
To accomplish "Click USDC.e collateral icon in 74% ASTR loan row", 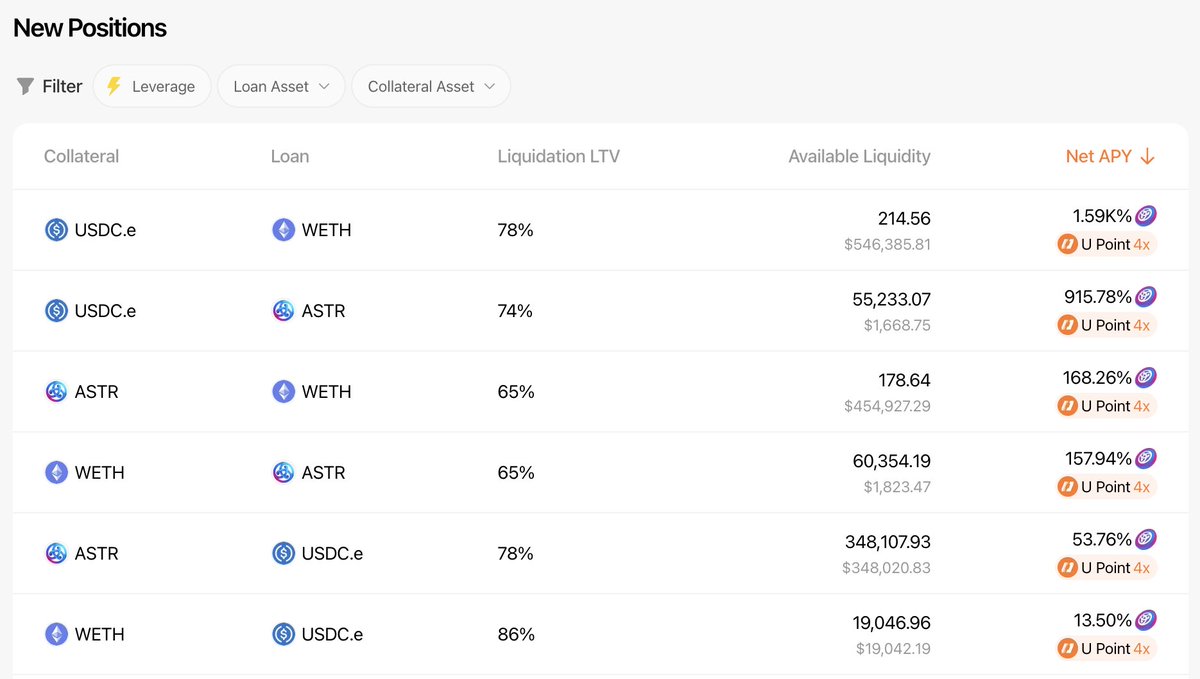I will tap(57, 311).
